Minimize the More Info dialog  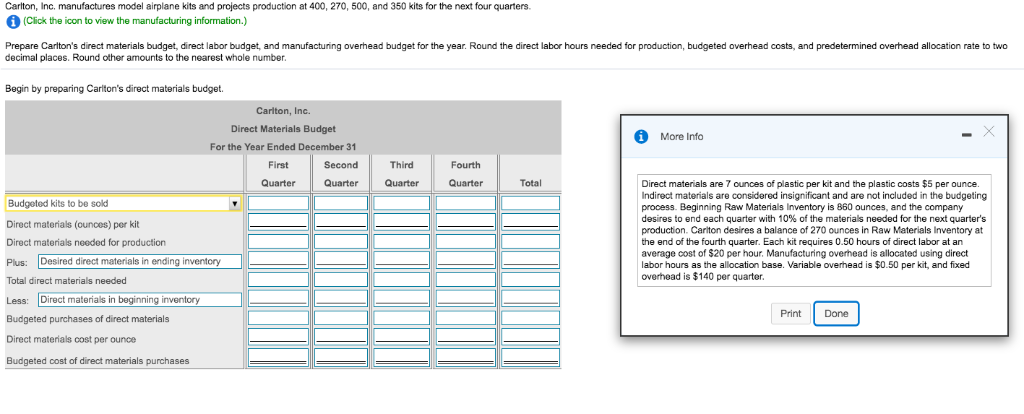click(x=967, y=136)
